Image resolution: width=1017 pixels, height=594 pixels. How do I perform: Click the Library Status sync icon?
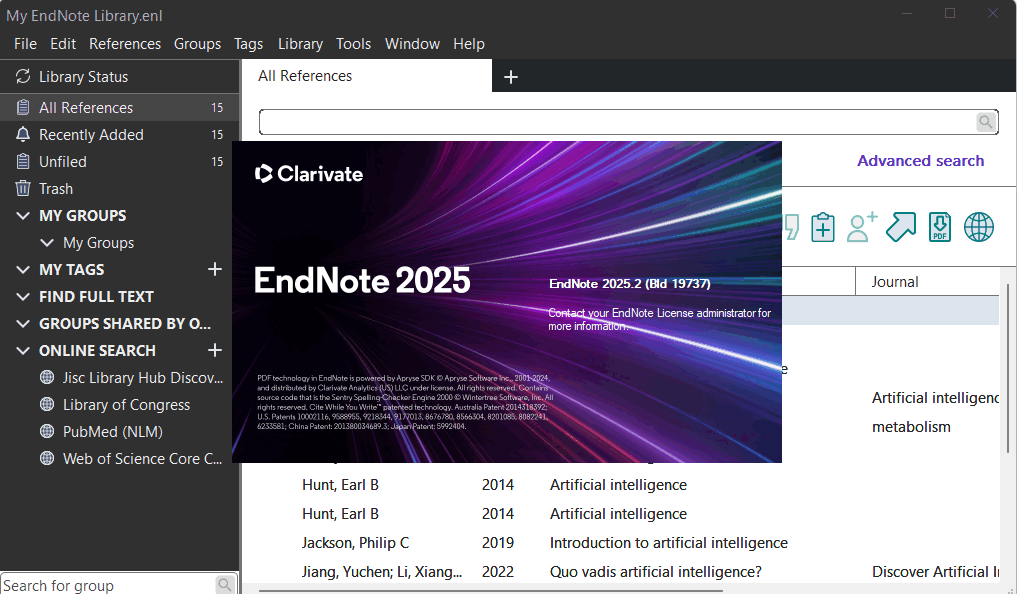click(x=23, y=77)
